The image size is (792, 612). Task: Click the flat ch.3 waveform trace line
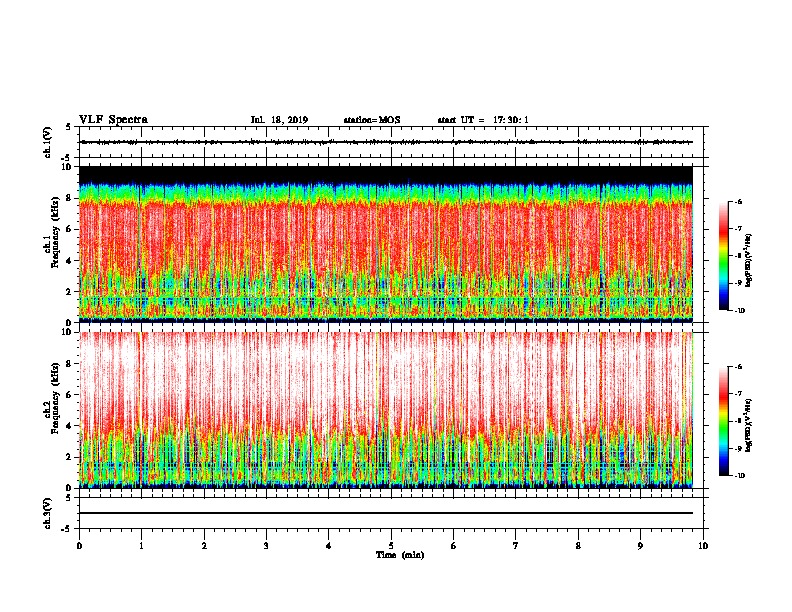point(386,513)
